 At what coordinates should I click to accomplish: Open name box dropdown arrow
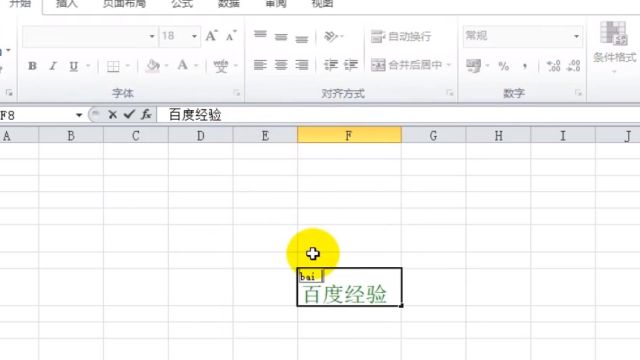click(79, 115)
